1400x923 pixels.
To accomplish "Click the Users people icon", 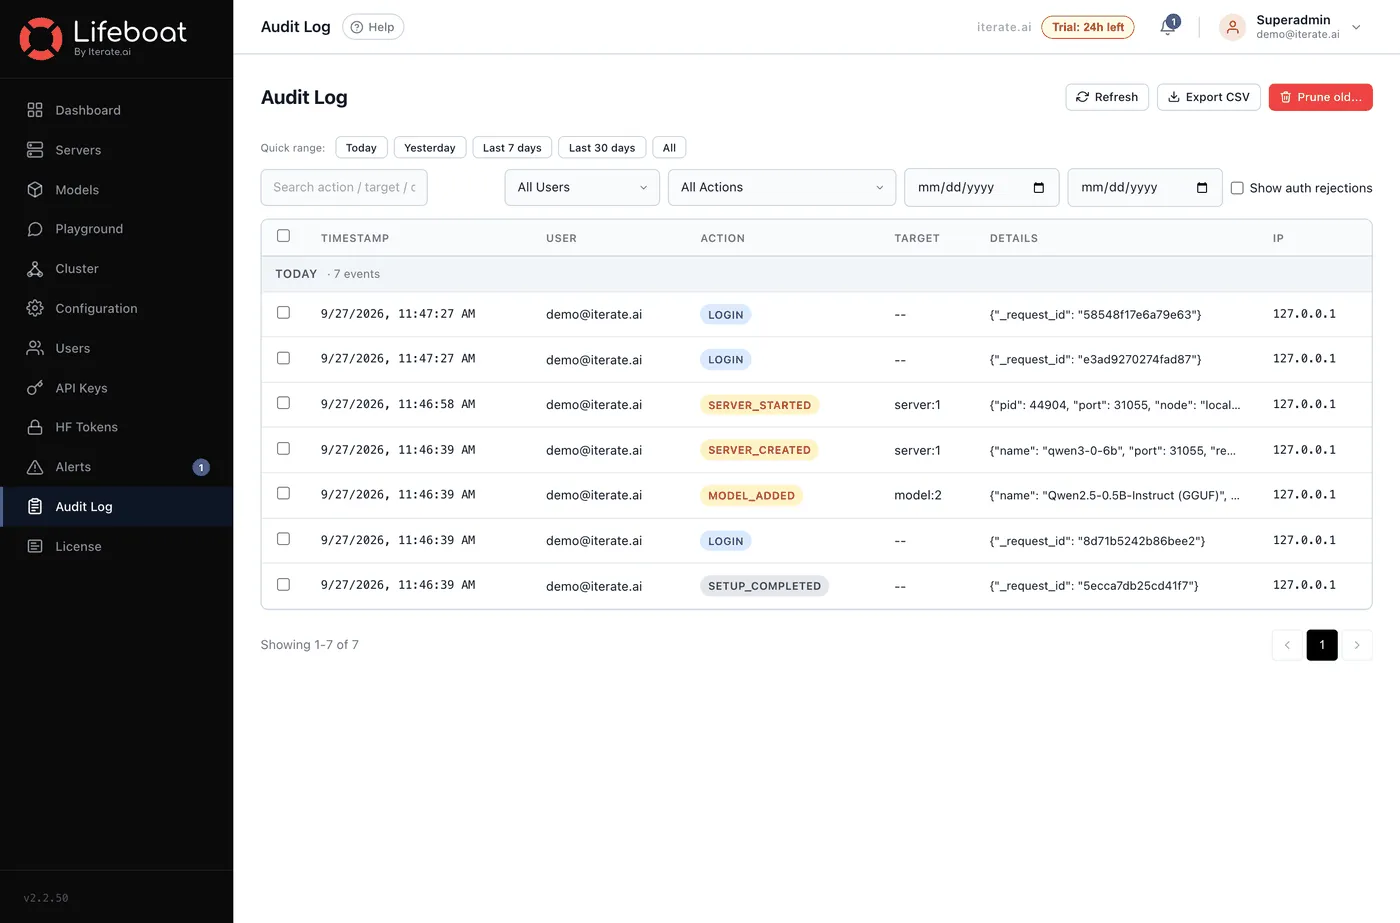I will pos(35,348).
